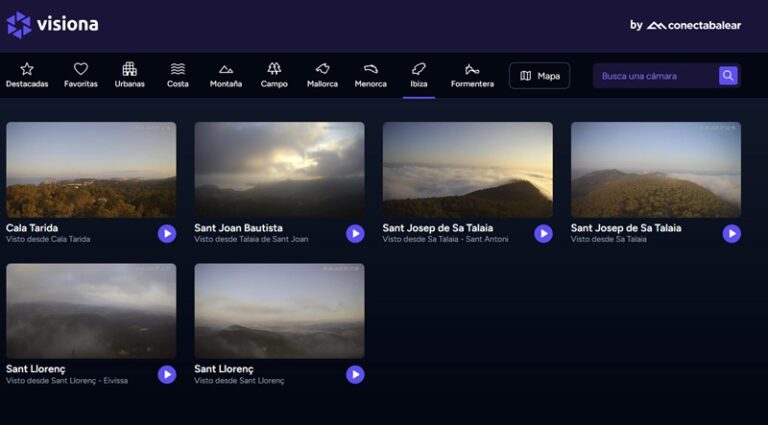Viewport: 768px width, 425px height.
Task: Click 'Visto desde Sant Llorenç - Eivissa' text
Action: click(x=67, y=380)
